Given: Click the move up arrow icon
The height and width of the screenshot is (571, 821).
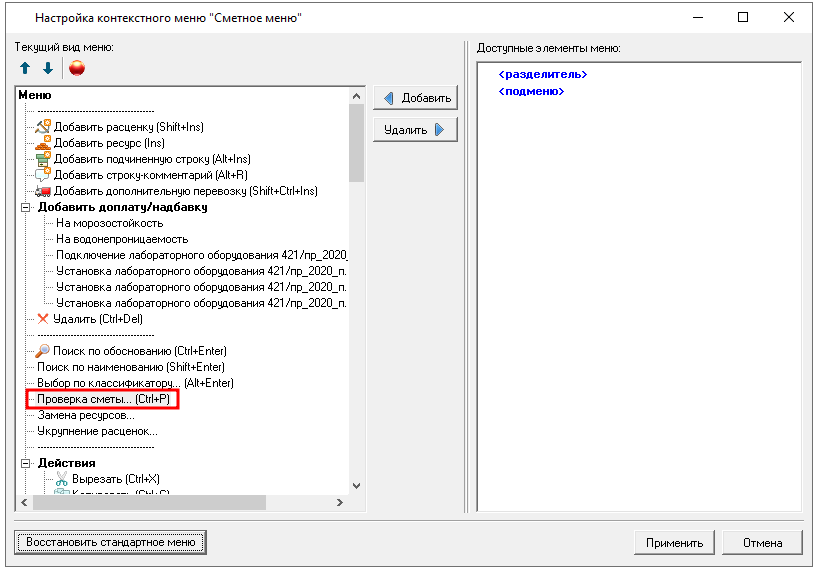Looking at the screenshot, I should (x=25, y=68).
